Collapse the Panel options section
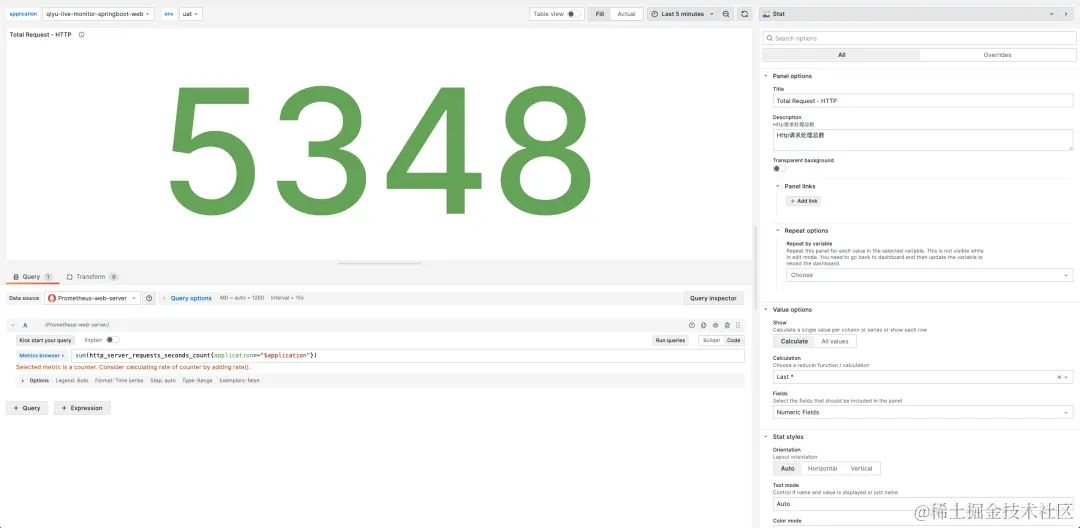Image resolution: width=1080 pixels, height=528 pixels. pos(766,76)
